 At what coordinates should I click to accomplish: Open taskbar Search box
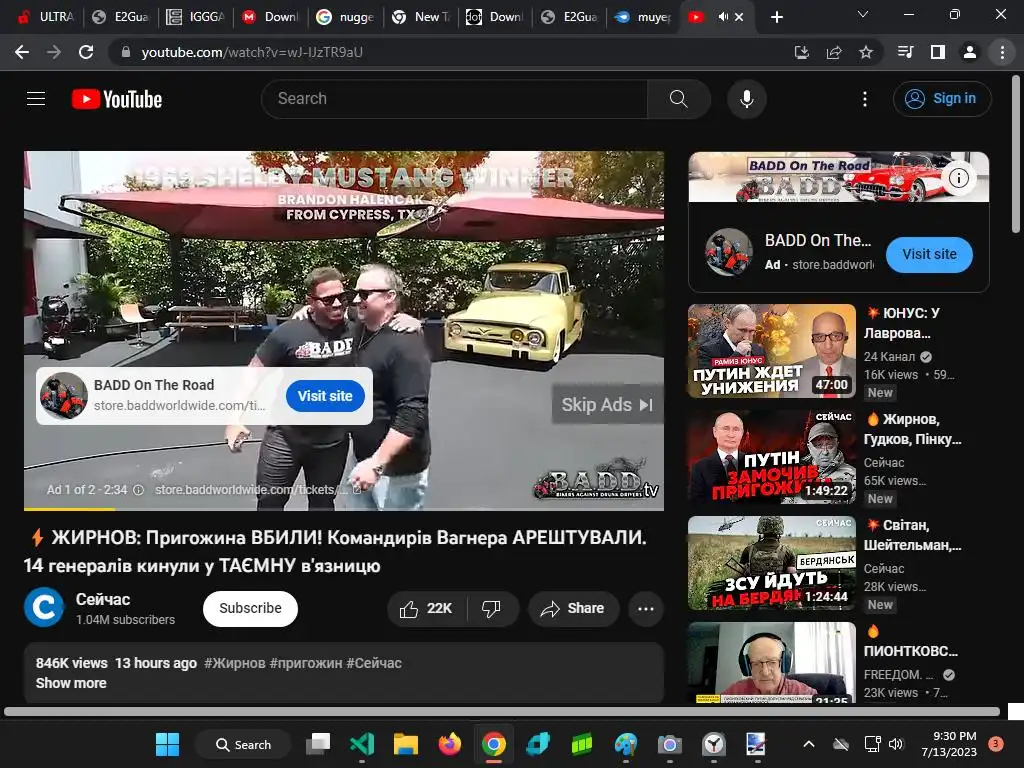pyautogui.click(x=243, y=744)
